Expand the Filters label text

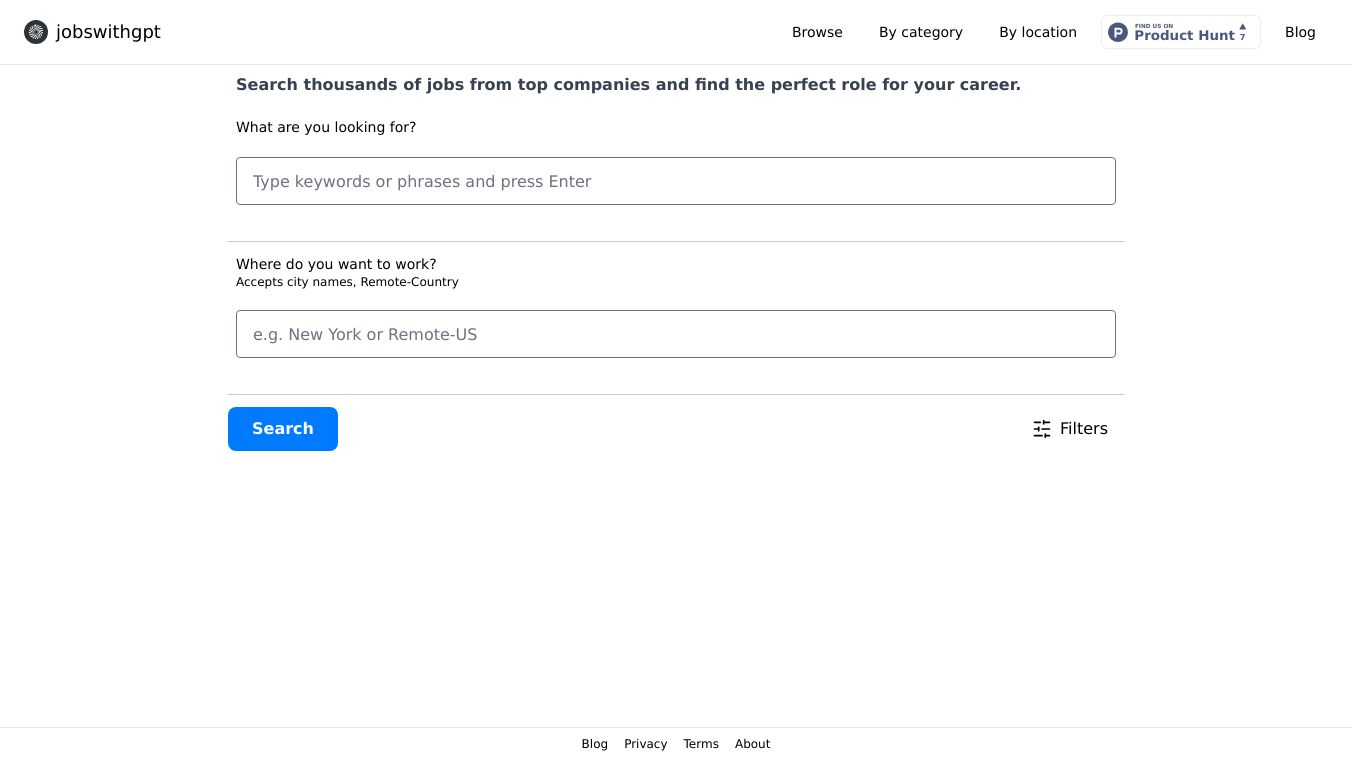(x=1083, y=429)
